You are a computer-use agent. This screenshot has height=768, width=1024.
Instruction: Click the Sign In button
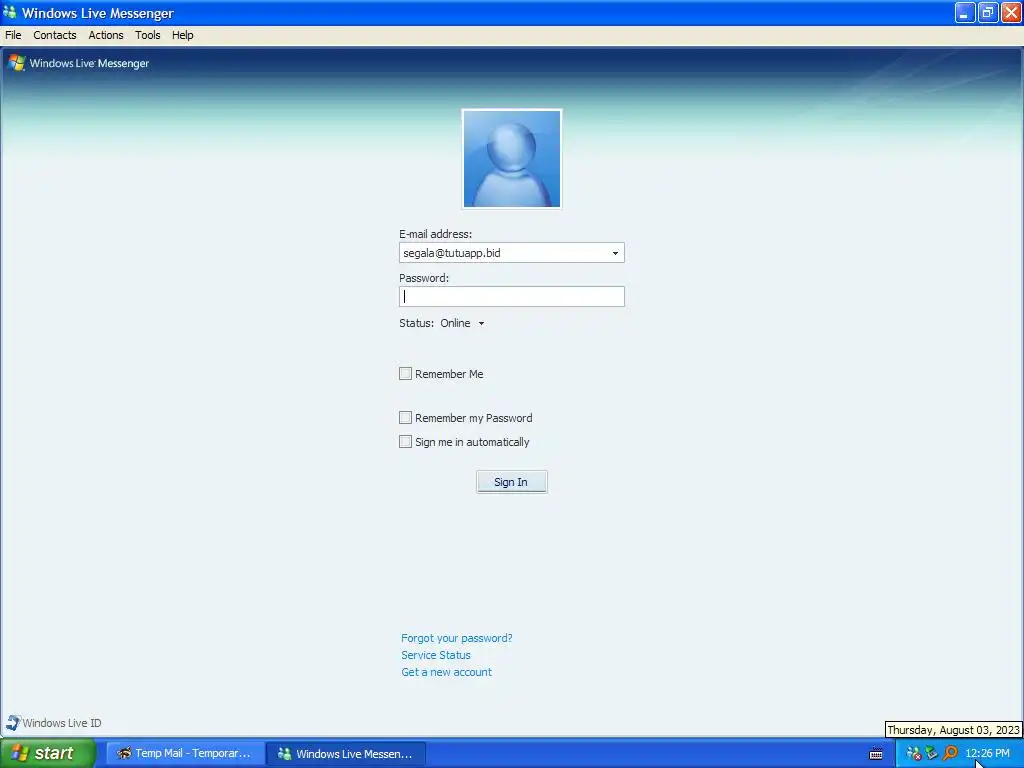pos(511,482)
